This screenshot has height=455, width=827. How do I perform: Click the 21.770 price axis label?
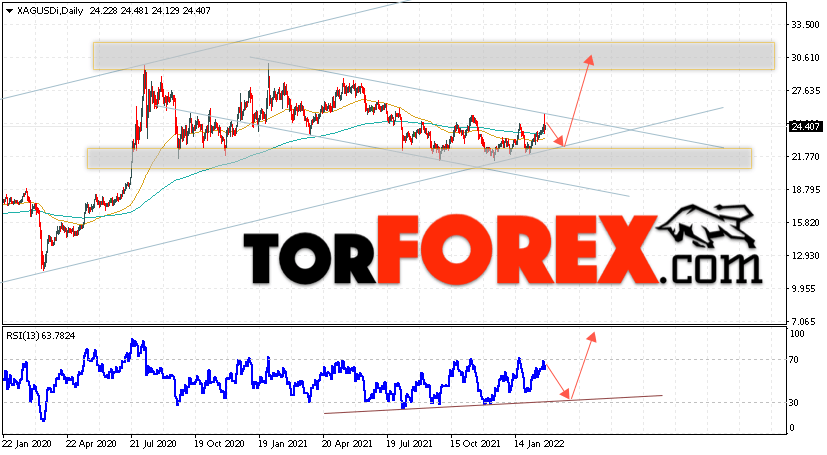[805, 157]
